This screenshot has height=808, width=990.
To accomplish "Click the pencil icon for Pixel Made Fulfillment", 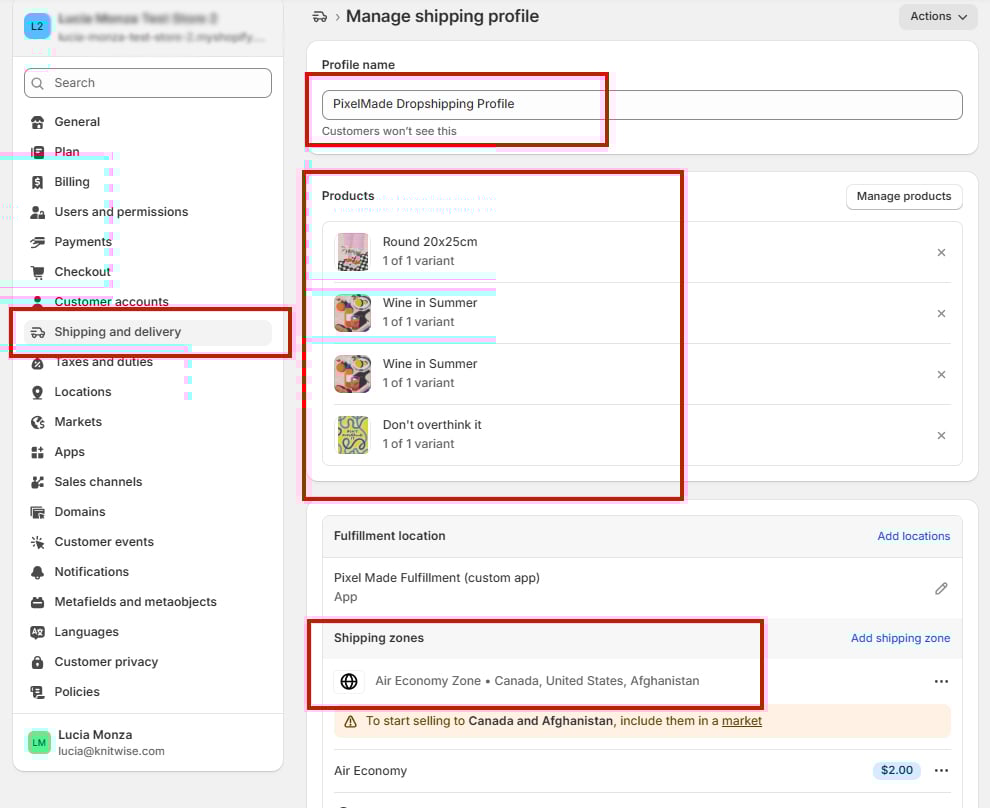I will point(940,588).
